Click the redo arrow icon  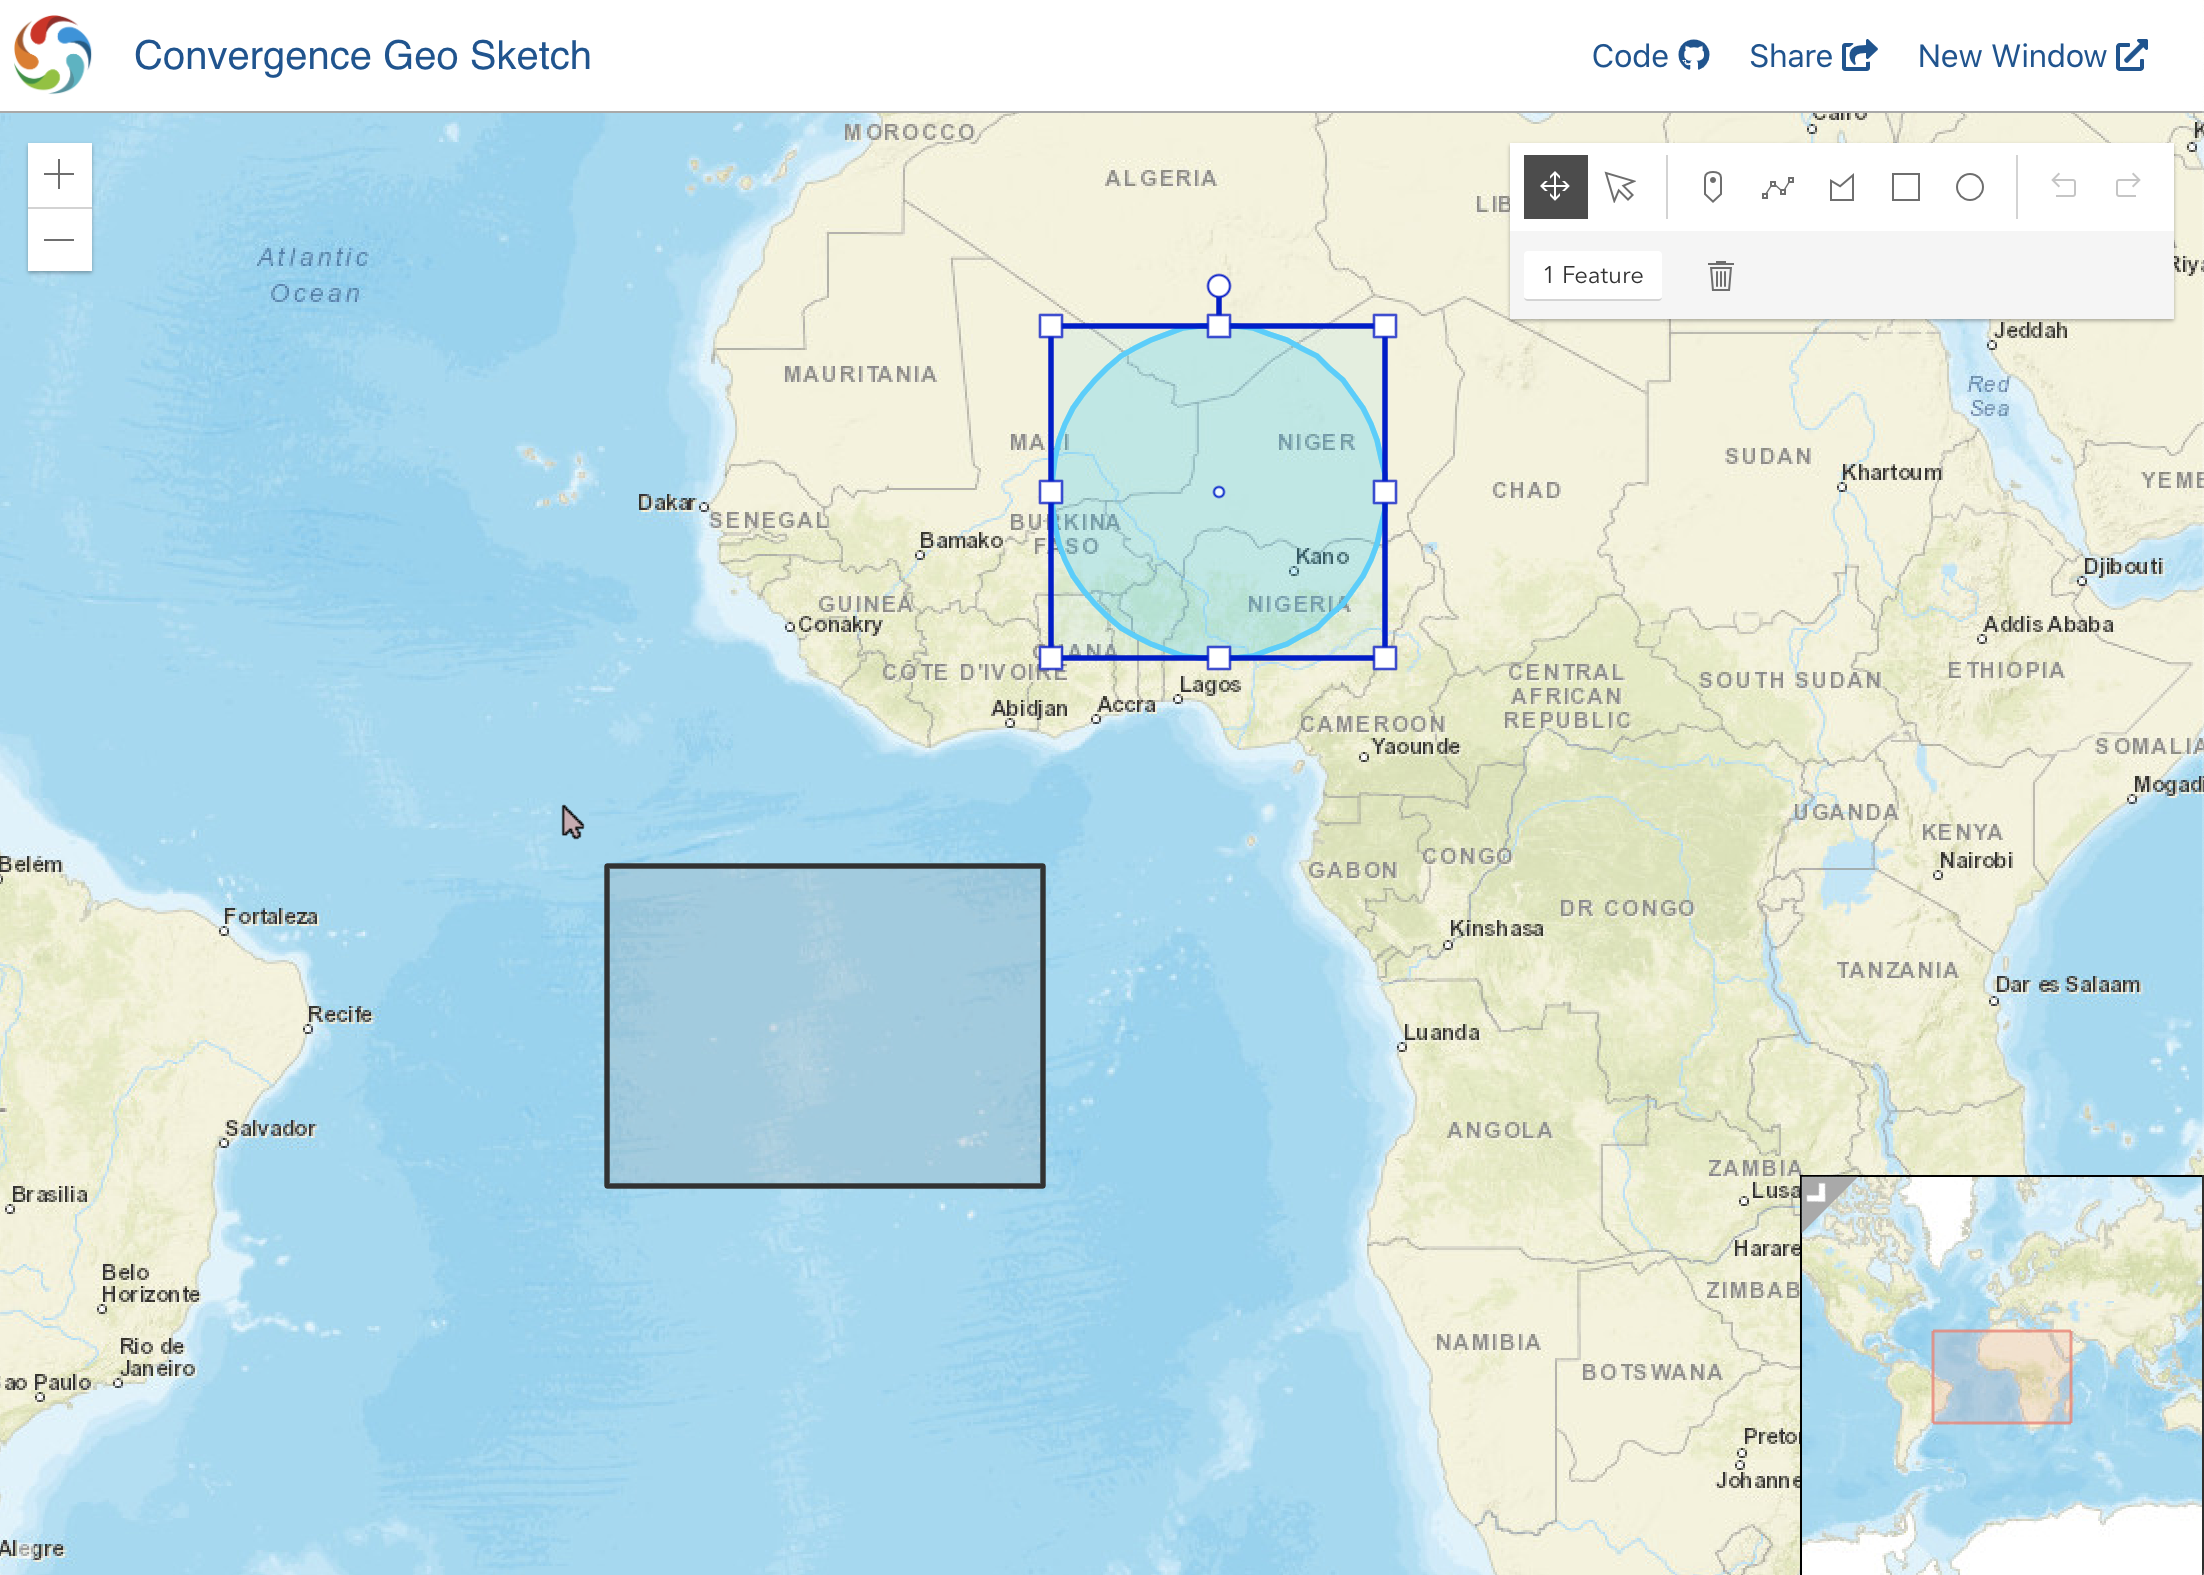pyautogui.click(x=2127, y=187)
